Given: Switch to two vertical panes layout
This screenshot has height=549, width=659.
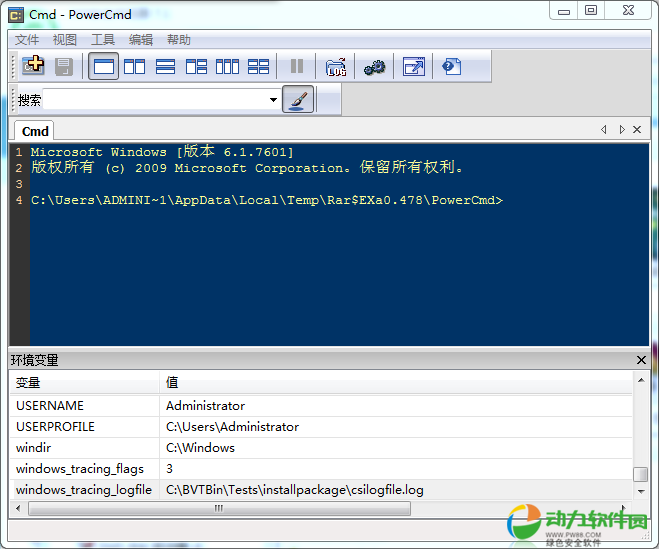Looking at the screenshot, I should 134,67.
